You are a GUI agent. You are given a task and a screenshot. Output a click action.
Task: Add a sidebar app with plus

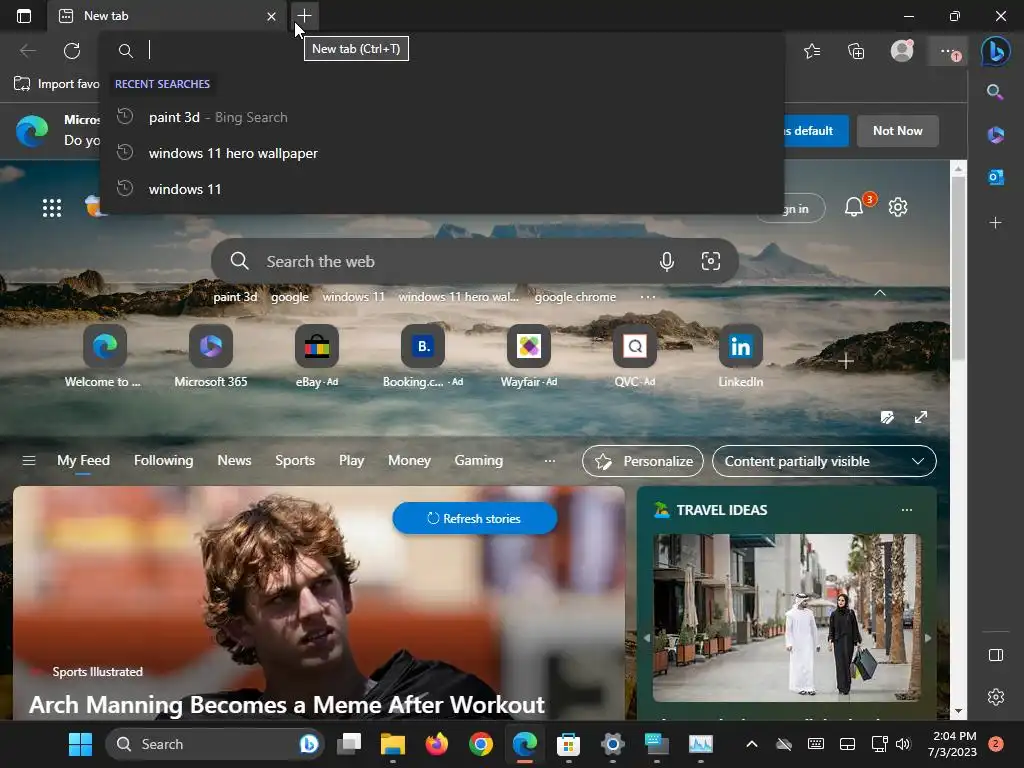(995, 223)
